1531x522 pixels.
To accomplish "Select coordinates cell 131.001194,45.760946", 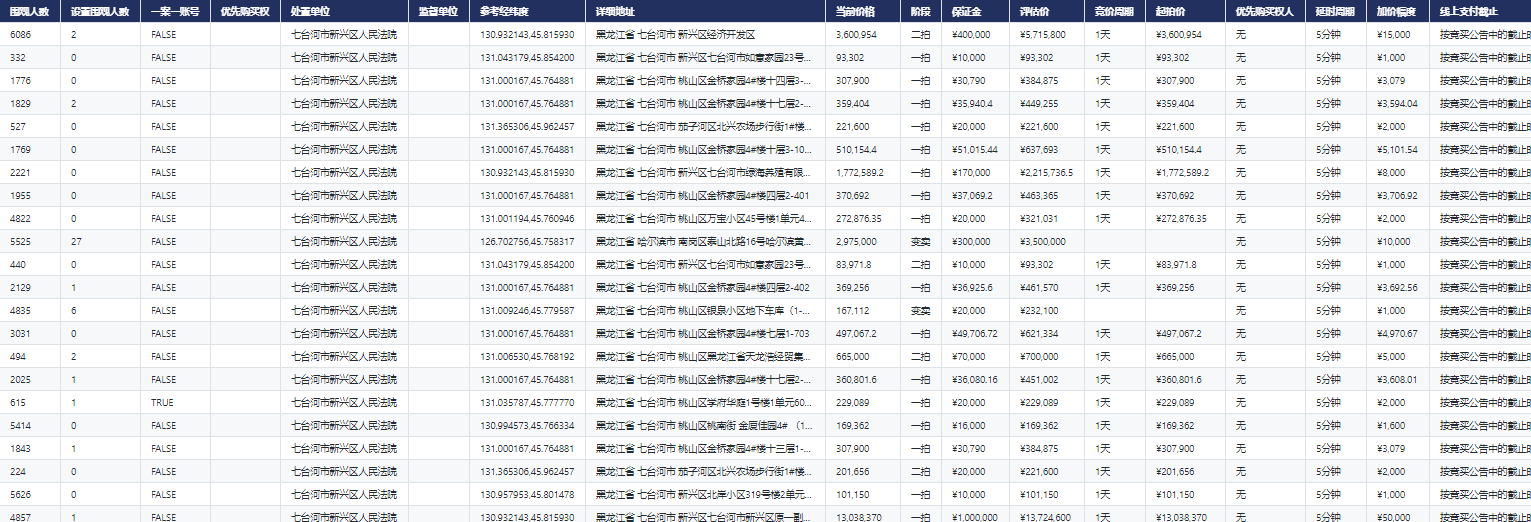I will pyautogui.click(x=527, y=218).
